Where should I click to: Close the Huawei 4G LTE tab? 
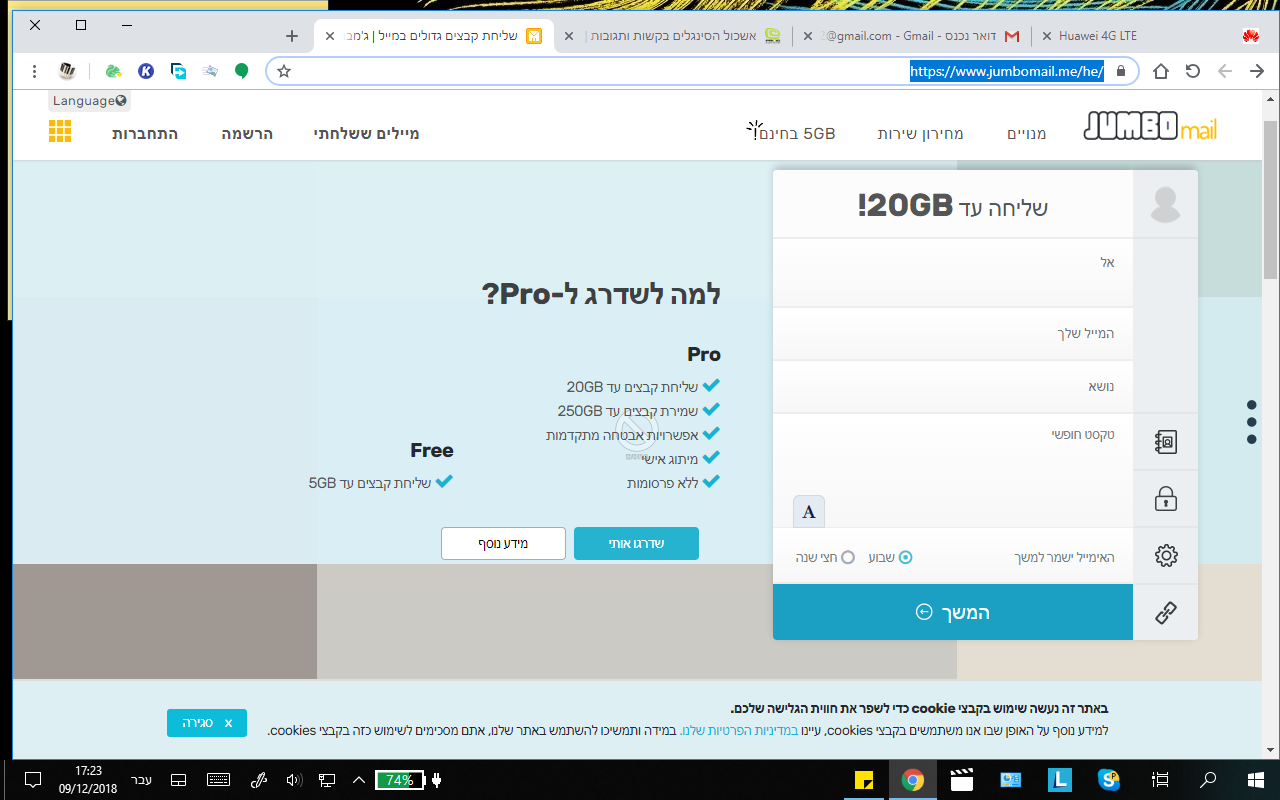1047,36
